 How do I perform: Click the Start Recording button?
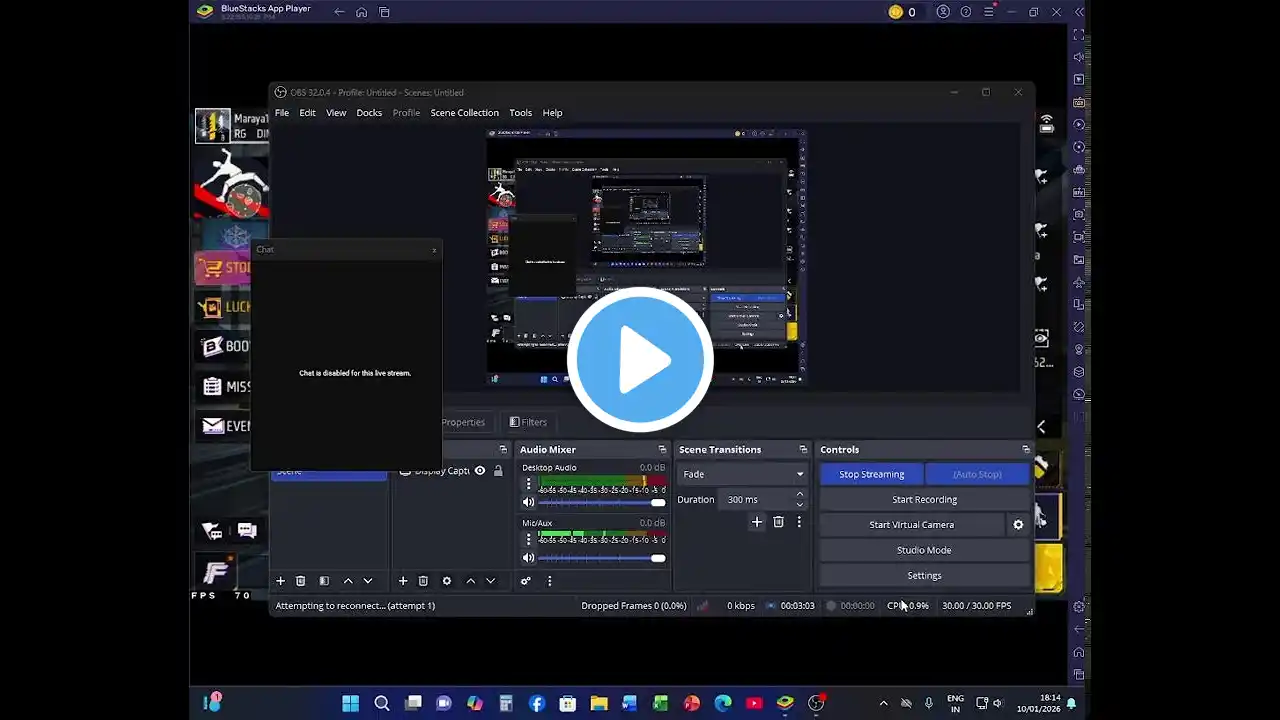point(924,500)
